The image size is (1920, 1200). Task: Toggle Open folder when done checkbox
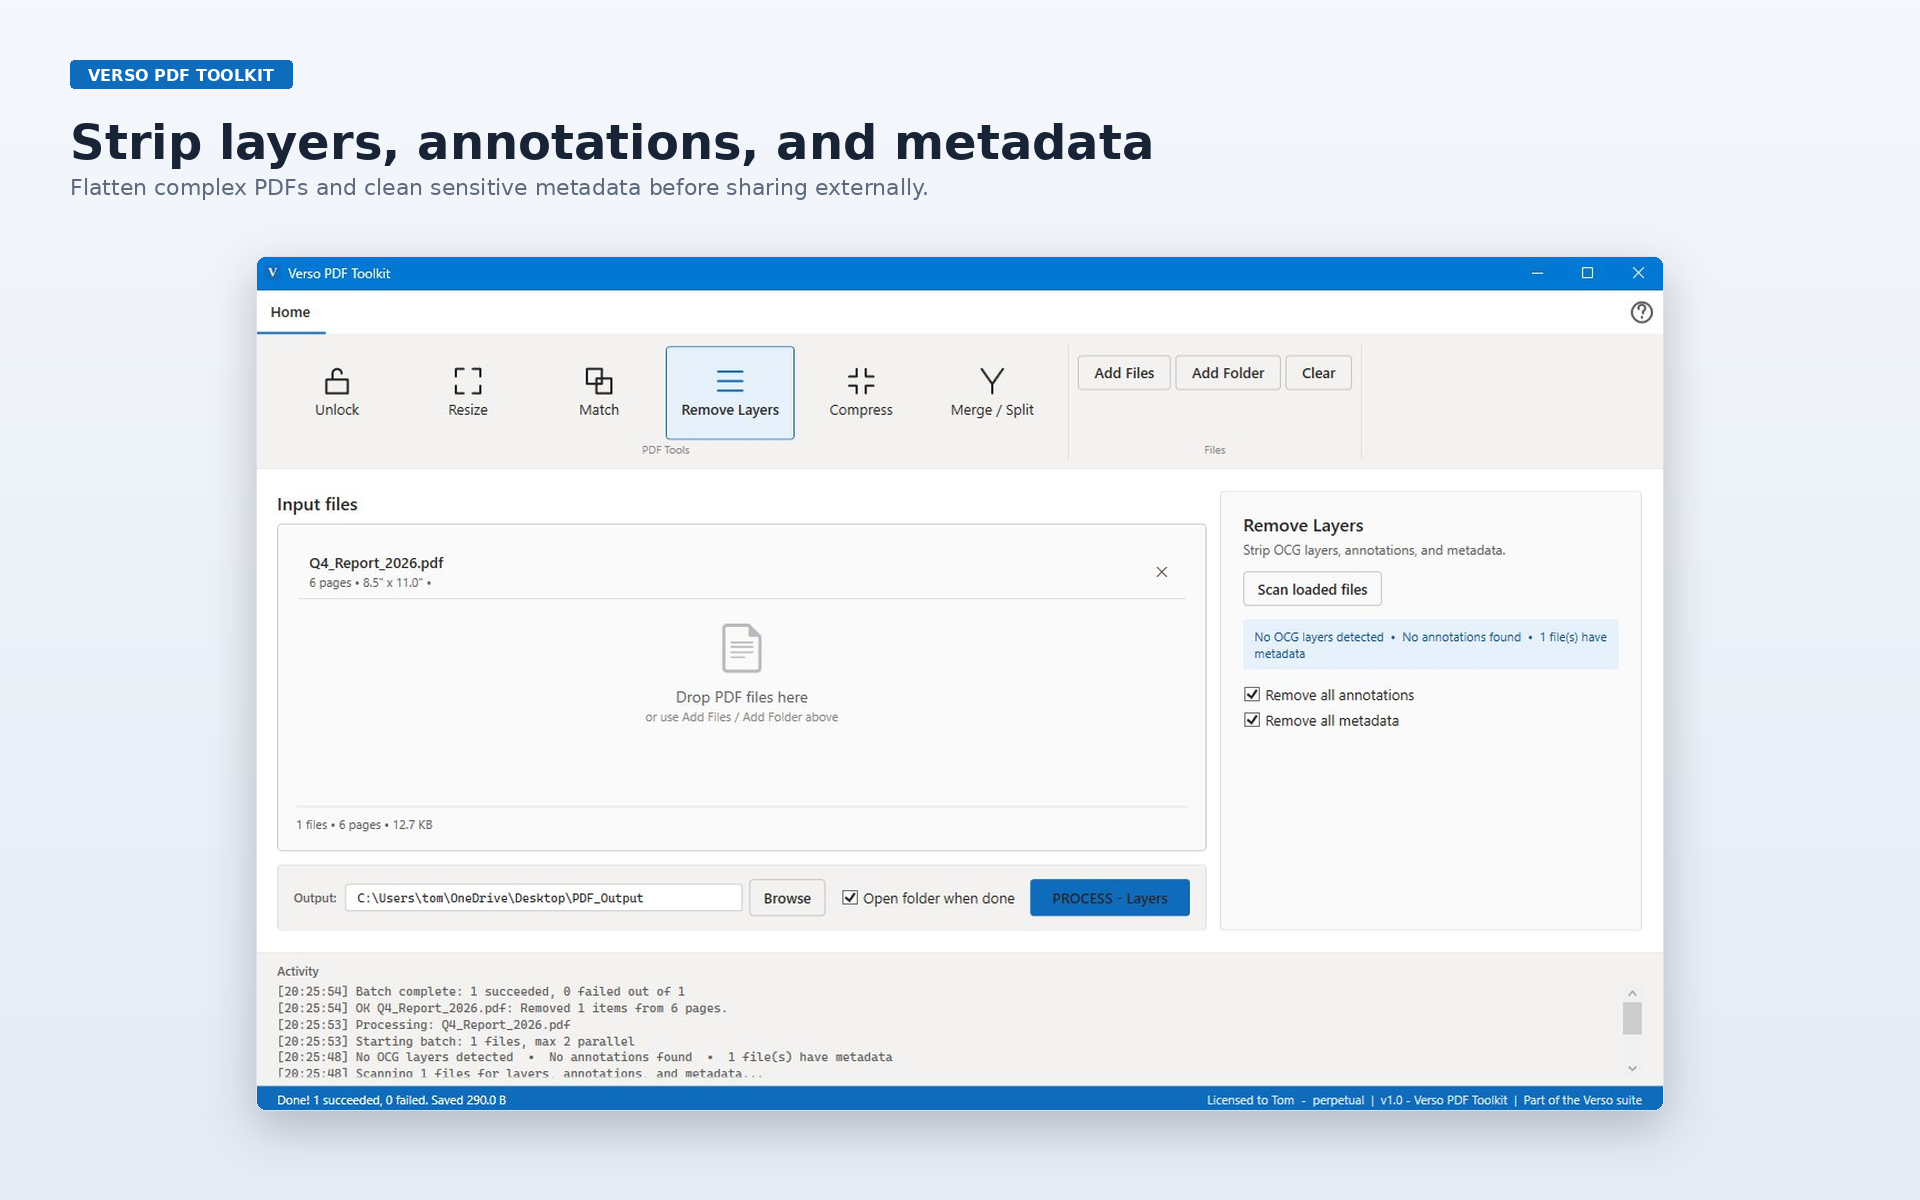point(850,898)
